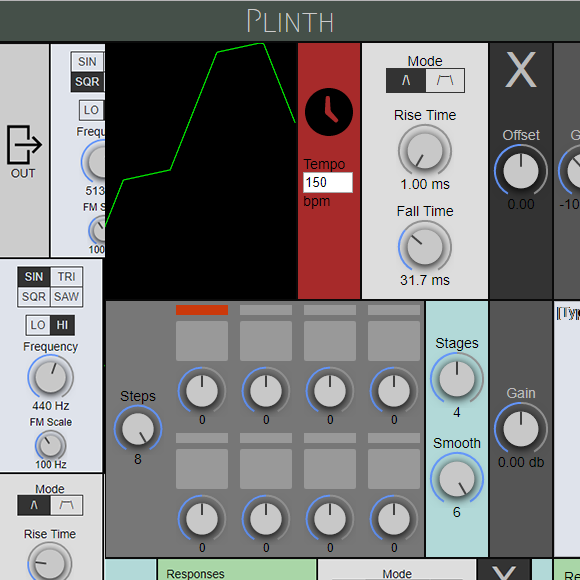Image resolution: width=580 pixels, height=580 pixels.
Task: Click the Tempo bpm input field
Action: point(328,182)
